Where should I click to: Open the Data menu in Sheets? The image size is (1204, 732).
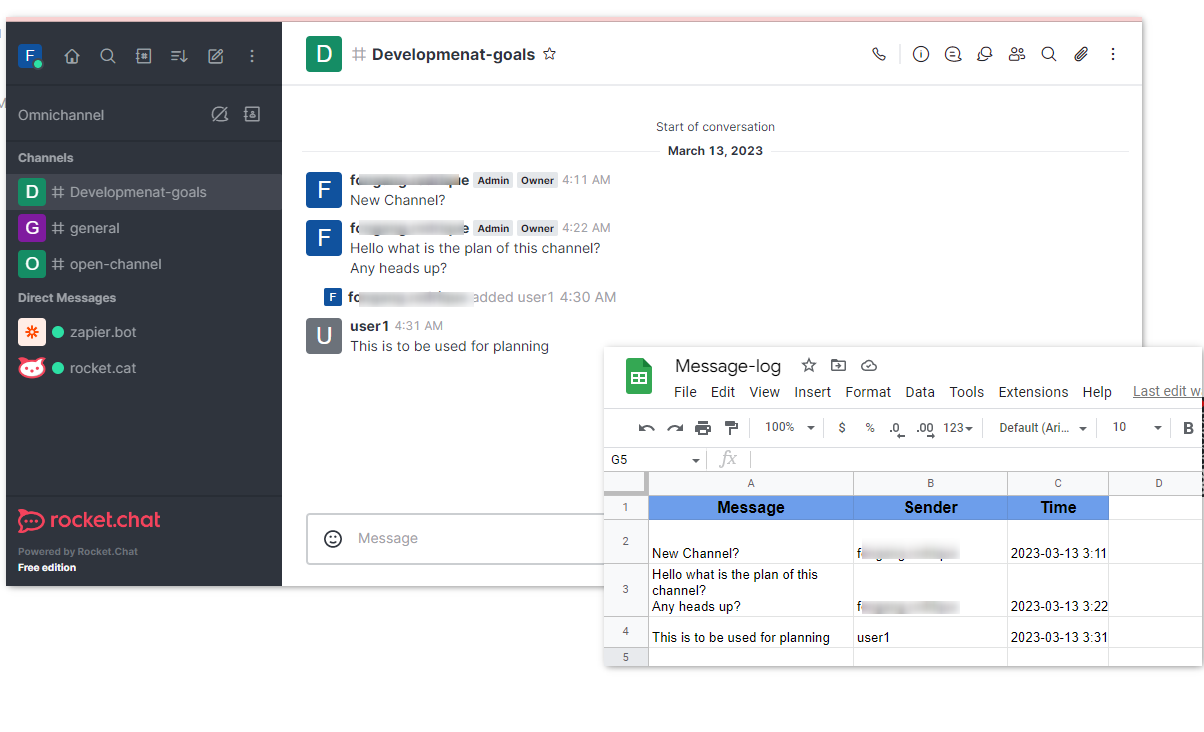coord(920,392)
